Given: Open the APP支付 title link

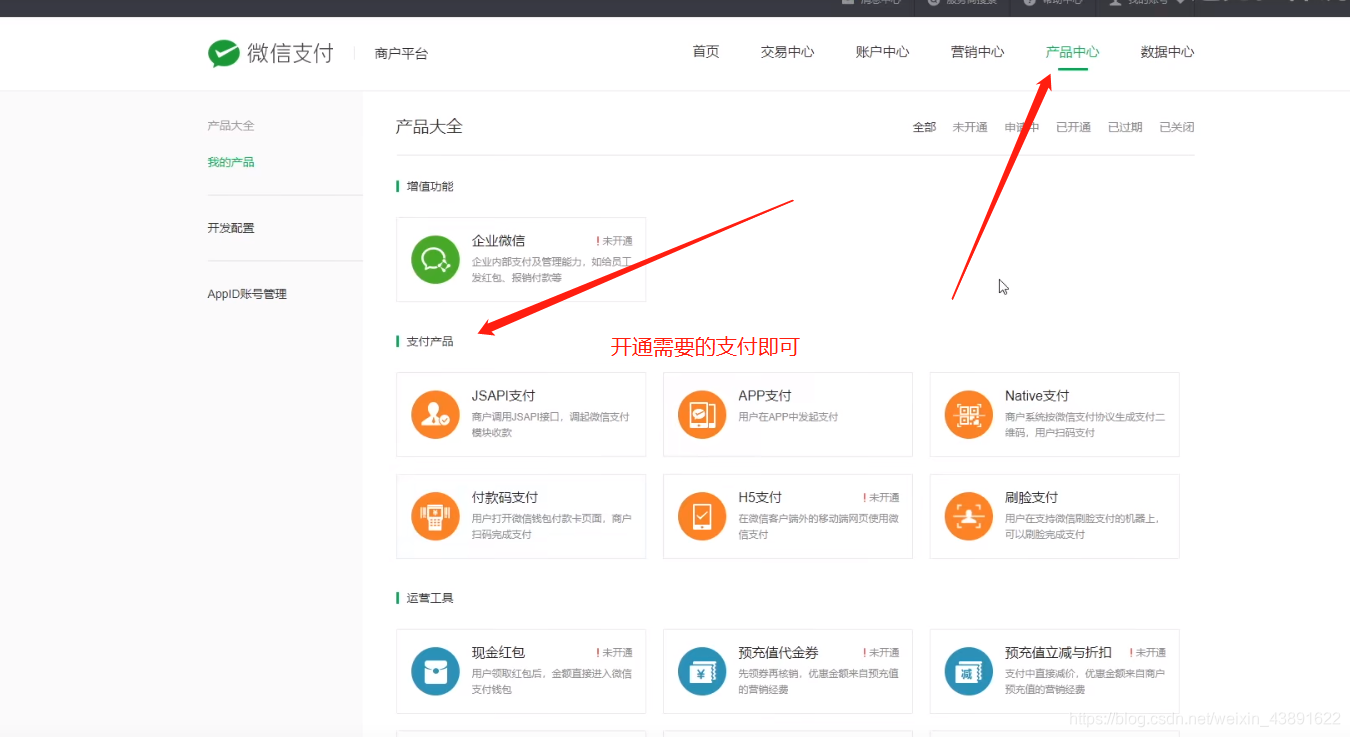Looking at the screenshot, I should click(x=765, y=396).
